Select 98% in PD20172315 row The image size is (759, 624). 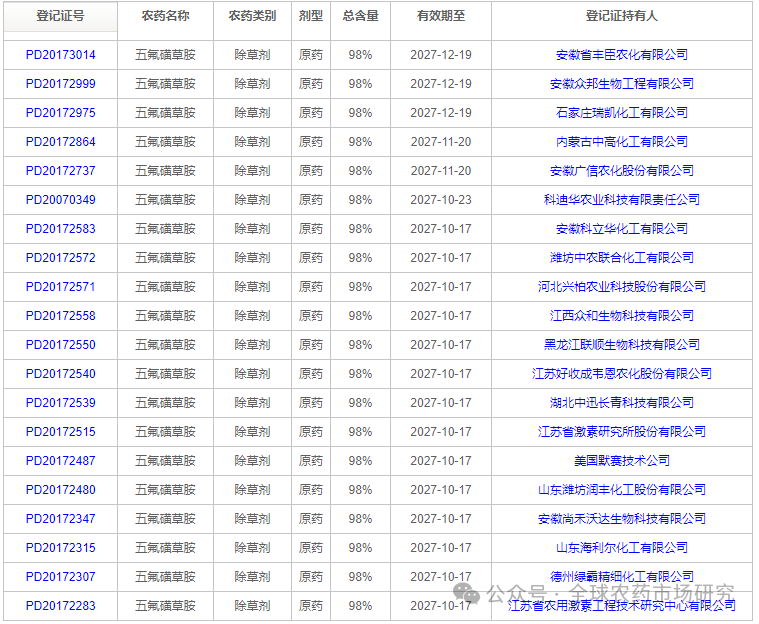360,548
